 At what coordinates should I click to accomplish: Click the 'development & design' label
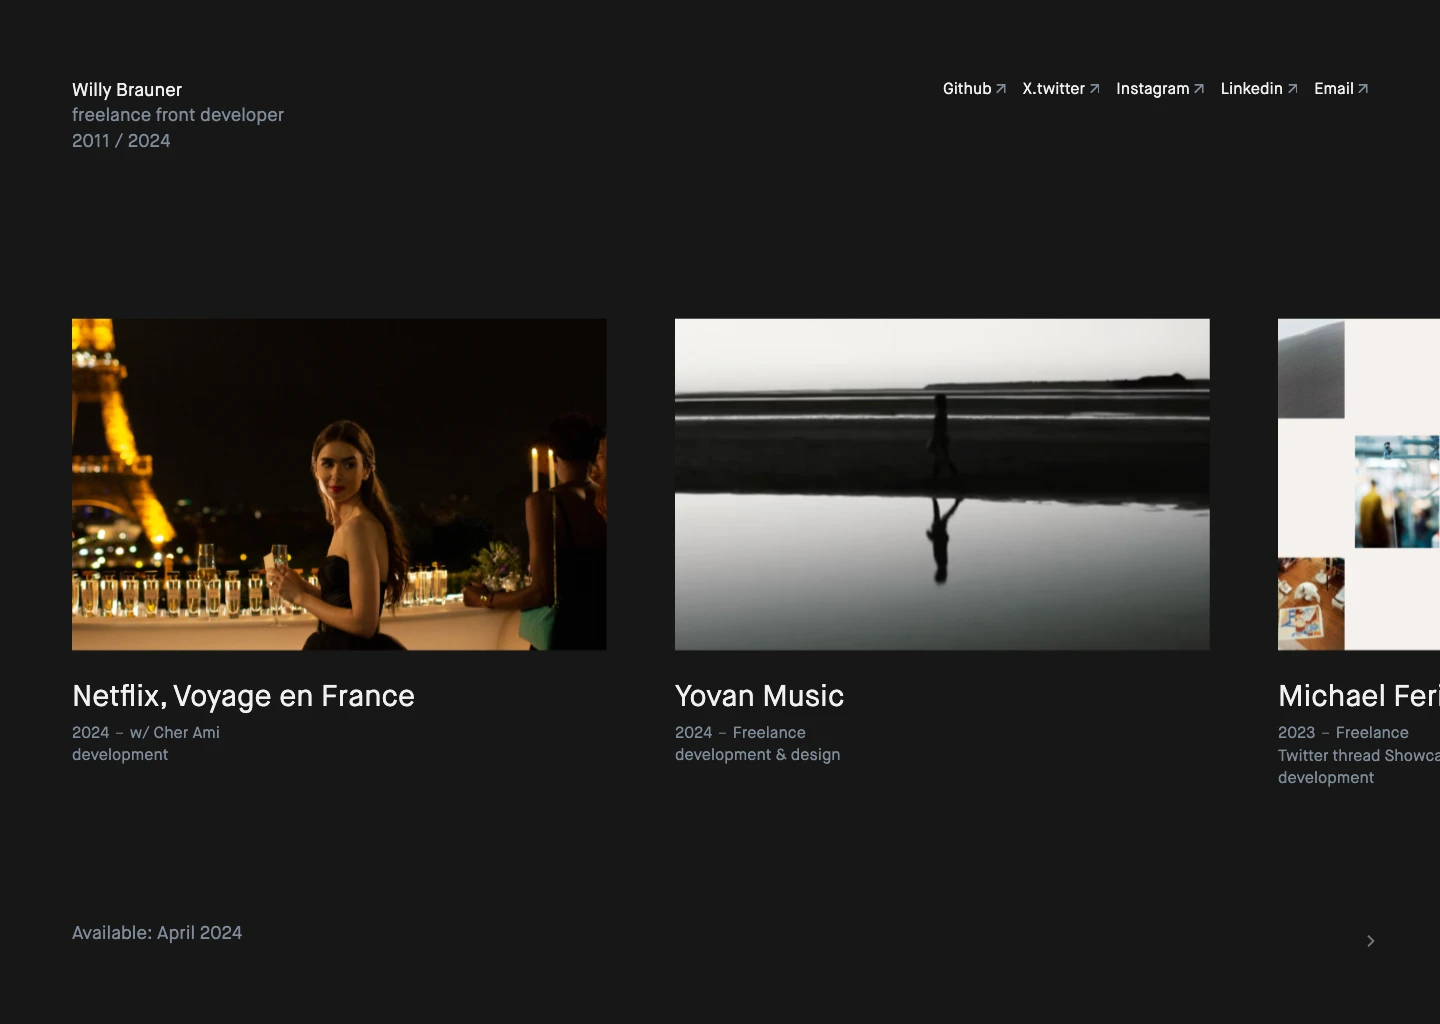coord(757,755)
